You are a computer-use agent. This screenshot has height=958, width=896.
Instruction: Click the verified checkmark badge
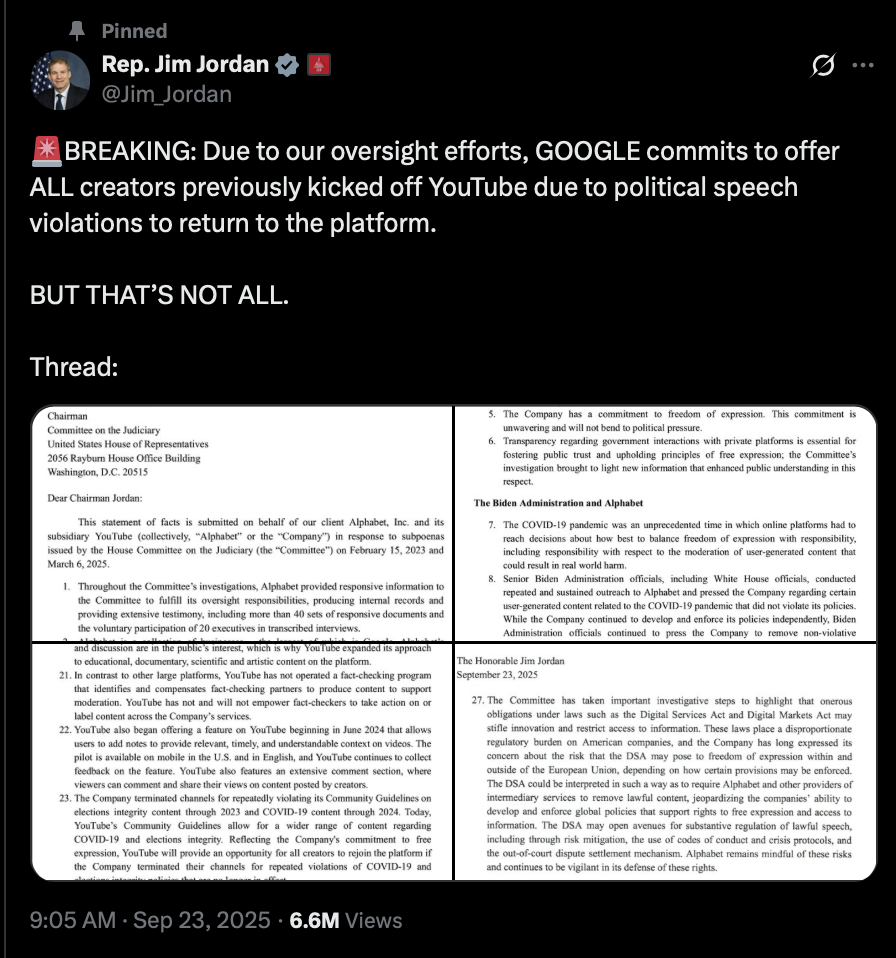tap(287, 66)
